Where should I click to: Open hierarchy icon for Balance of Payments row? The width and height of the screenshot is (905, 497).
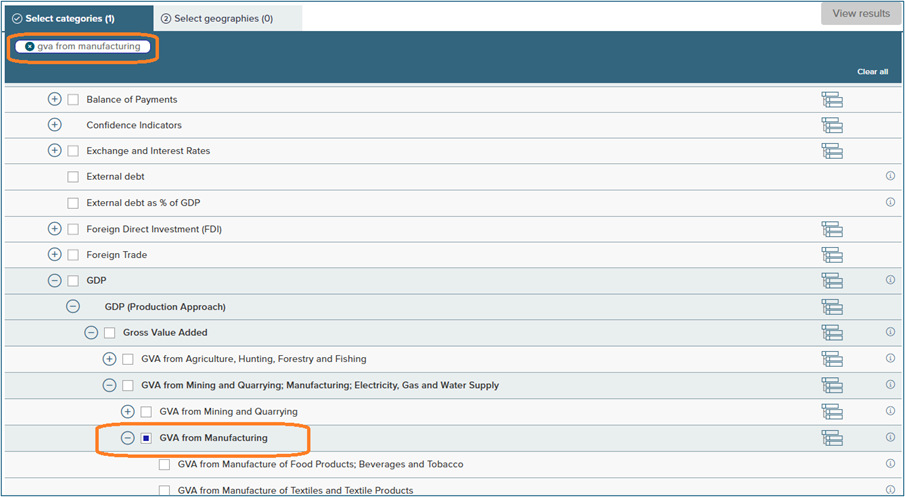[832, 100]
